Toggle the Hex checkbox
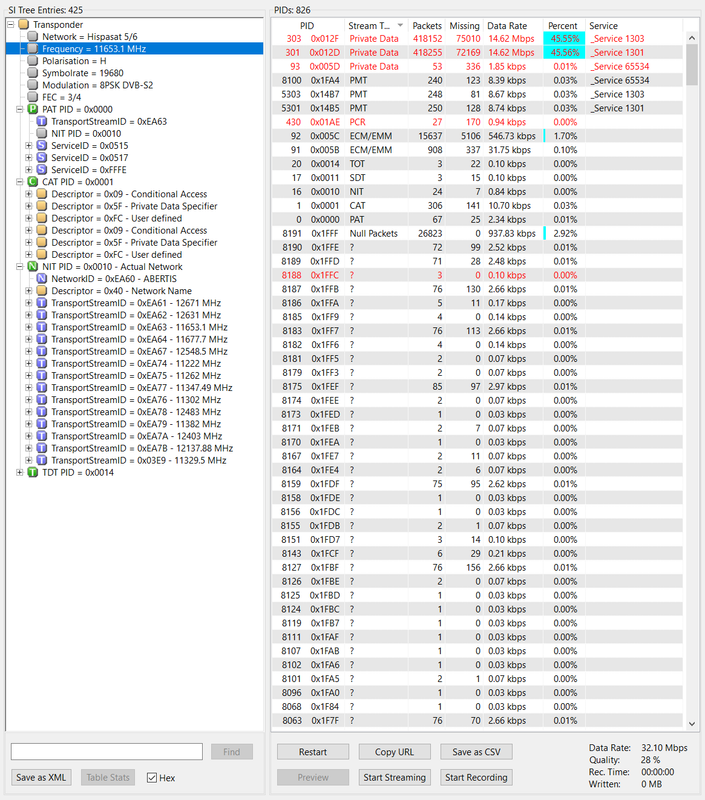705x800 pixels. click(x=152, y=778)
